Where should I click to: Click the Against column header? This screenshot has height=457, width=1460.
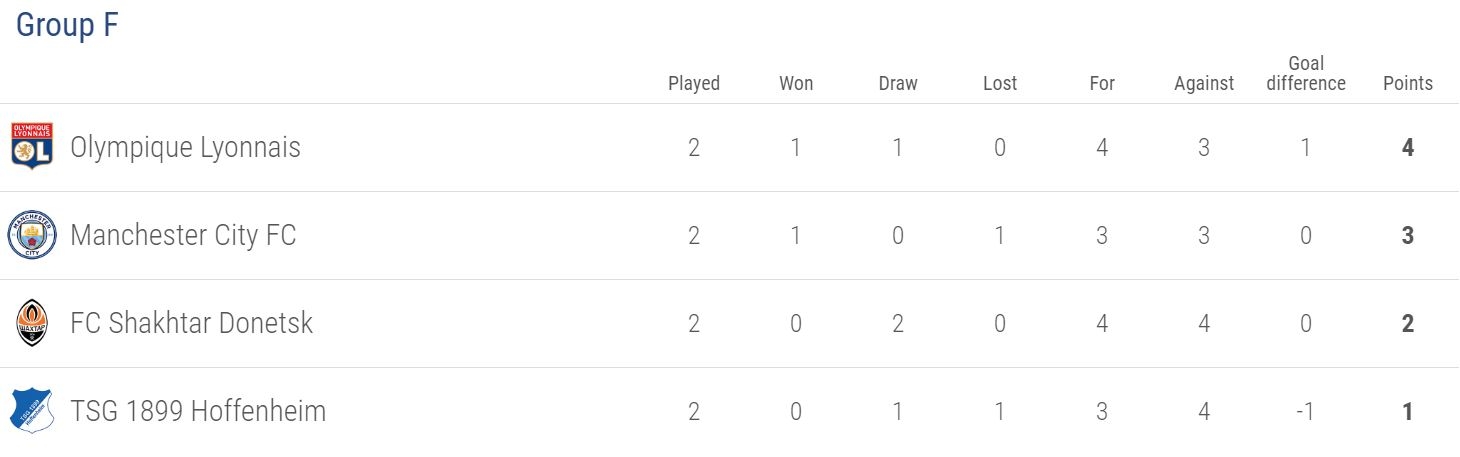[1204, 83]
